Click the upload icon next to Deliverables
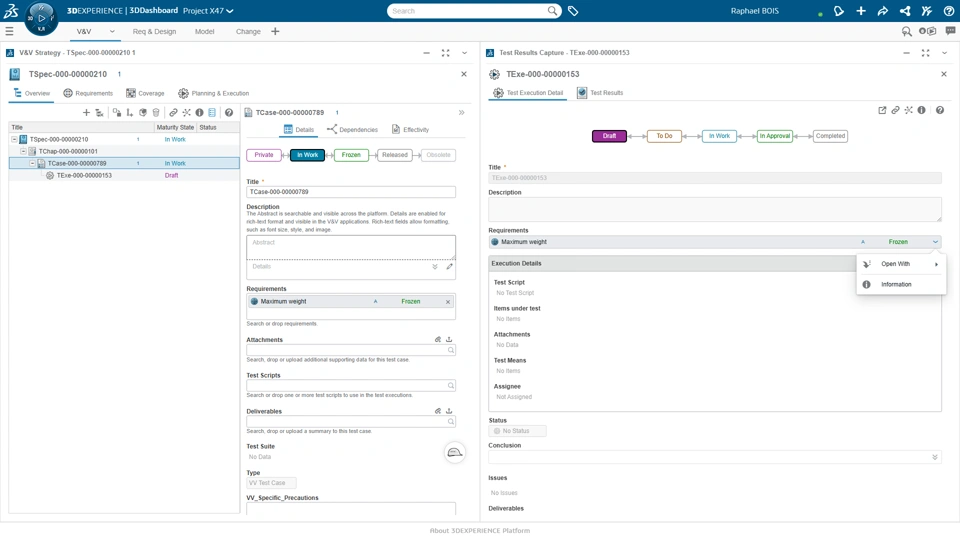The height and width of the screenshot is (540, 960). point(449,411)
